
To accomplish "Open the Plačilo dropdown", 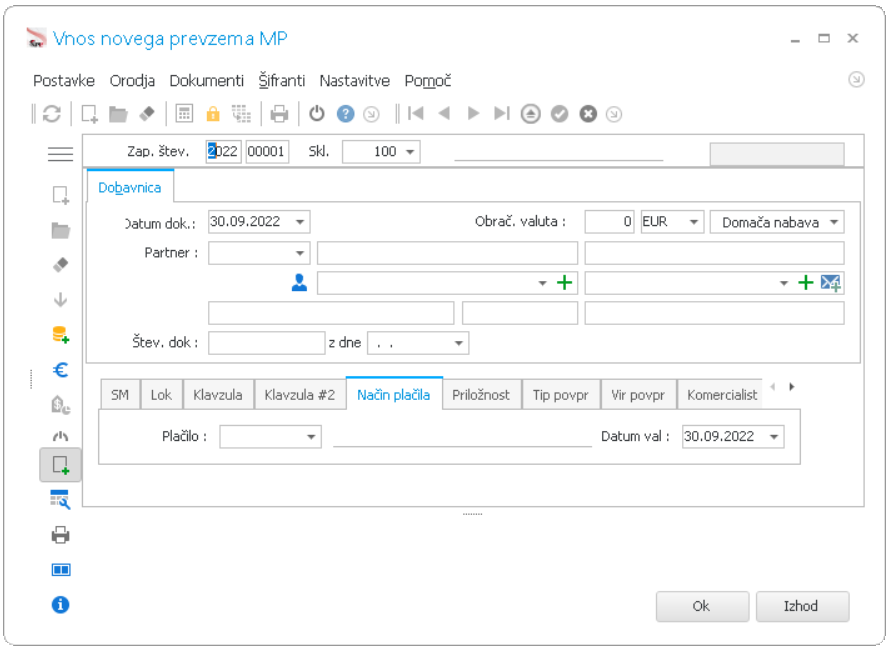I will pos(311,437).
